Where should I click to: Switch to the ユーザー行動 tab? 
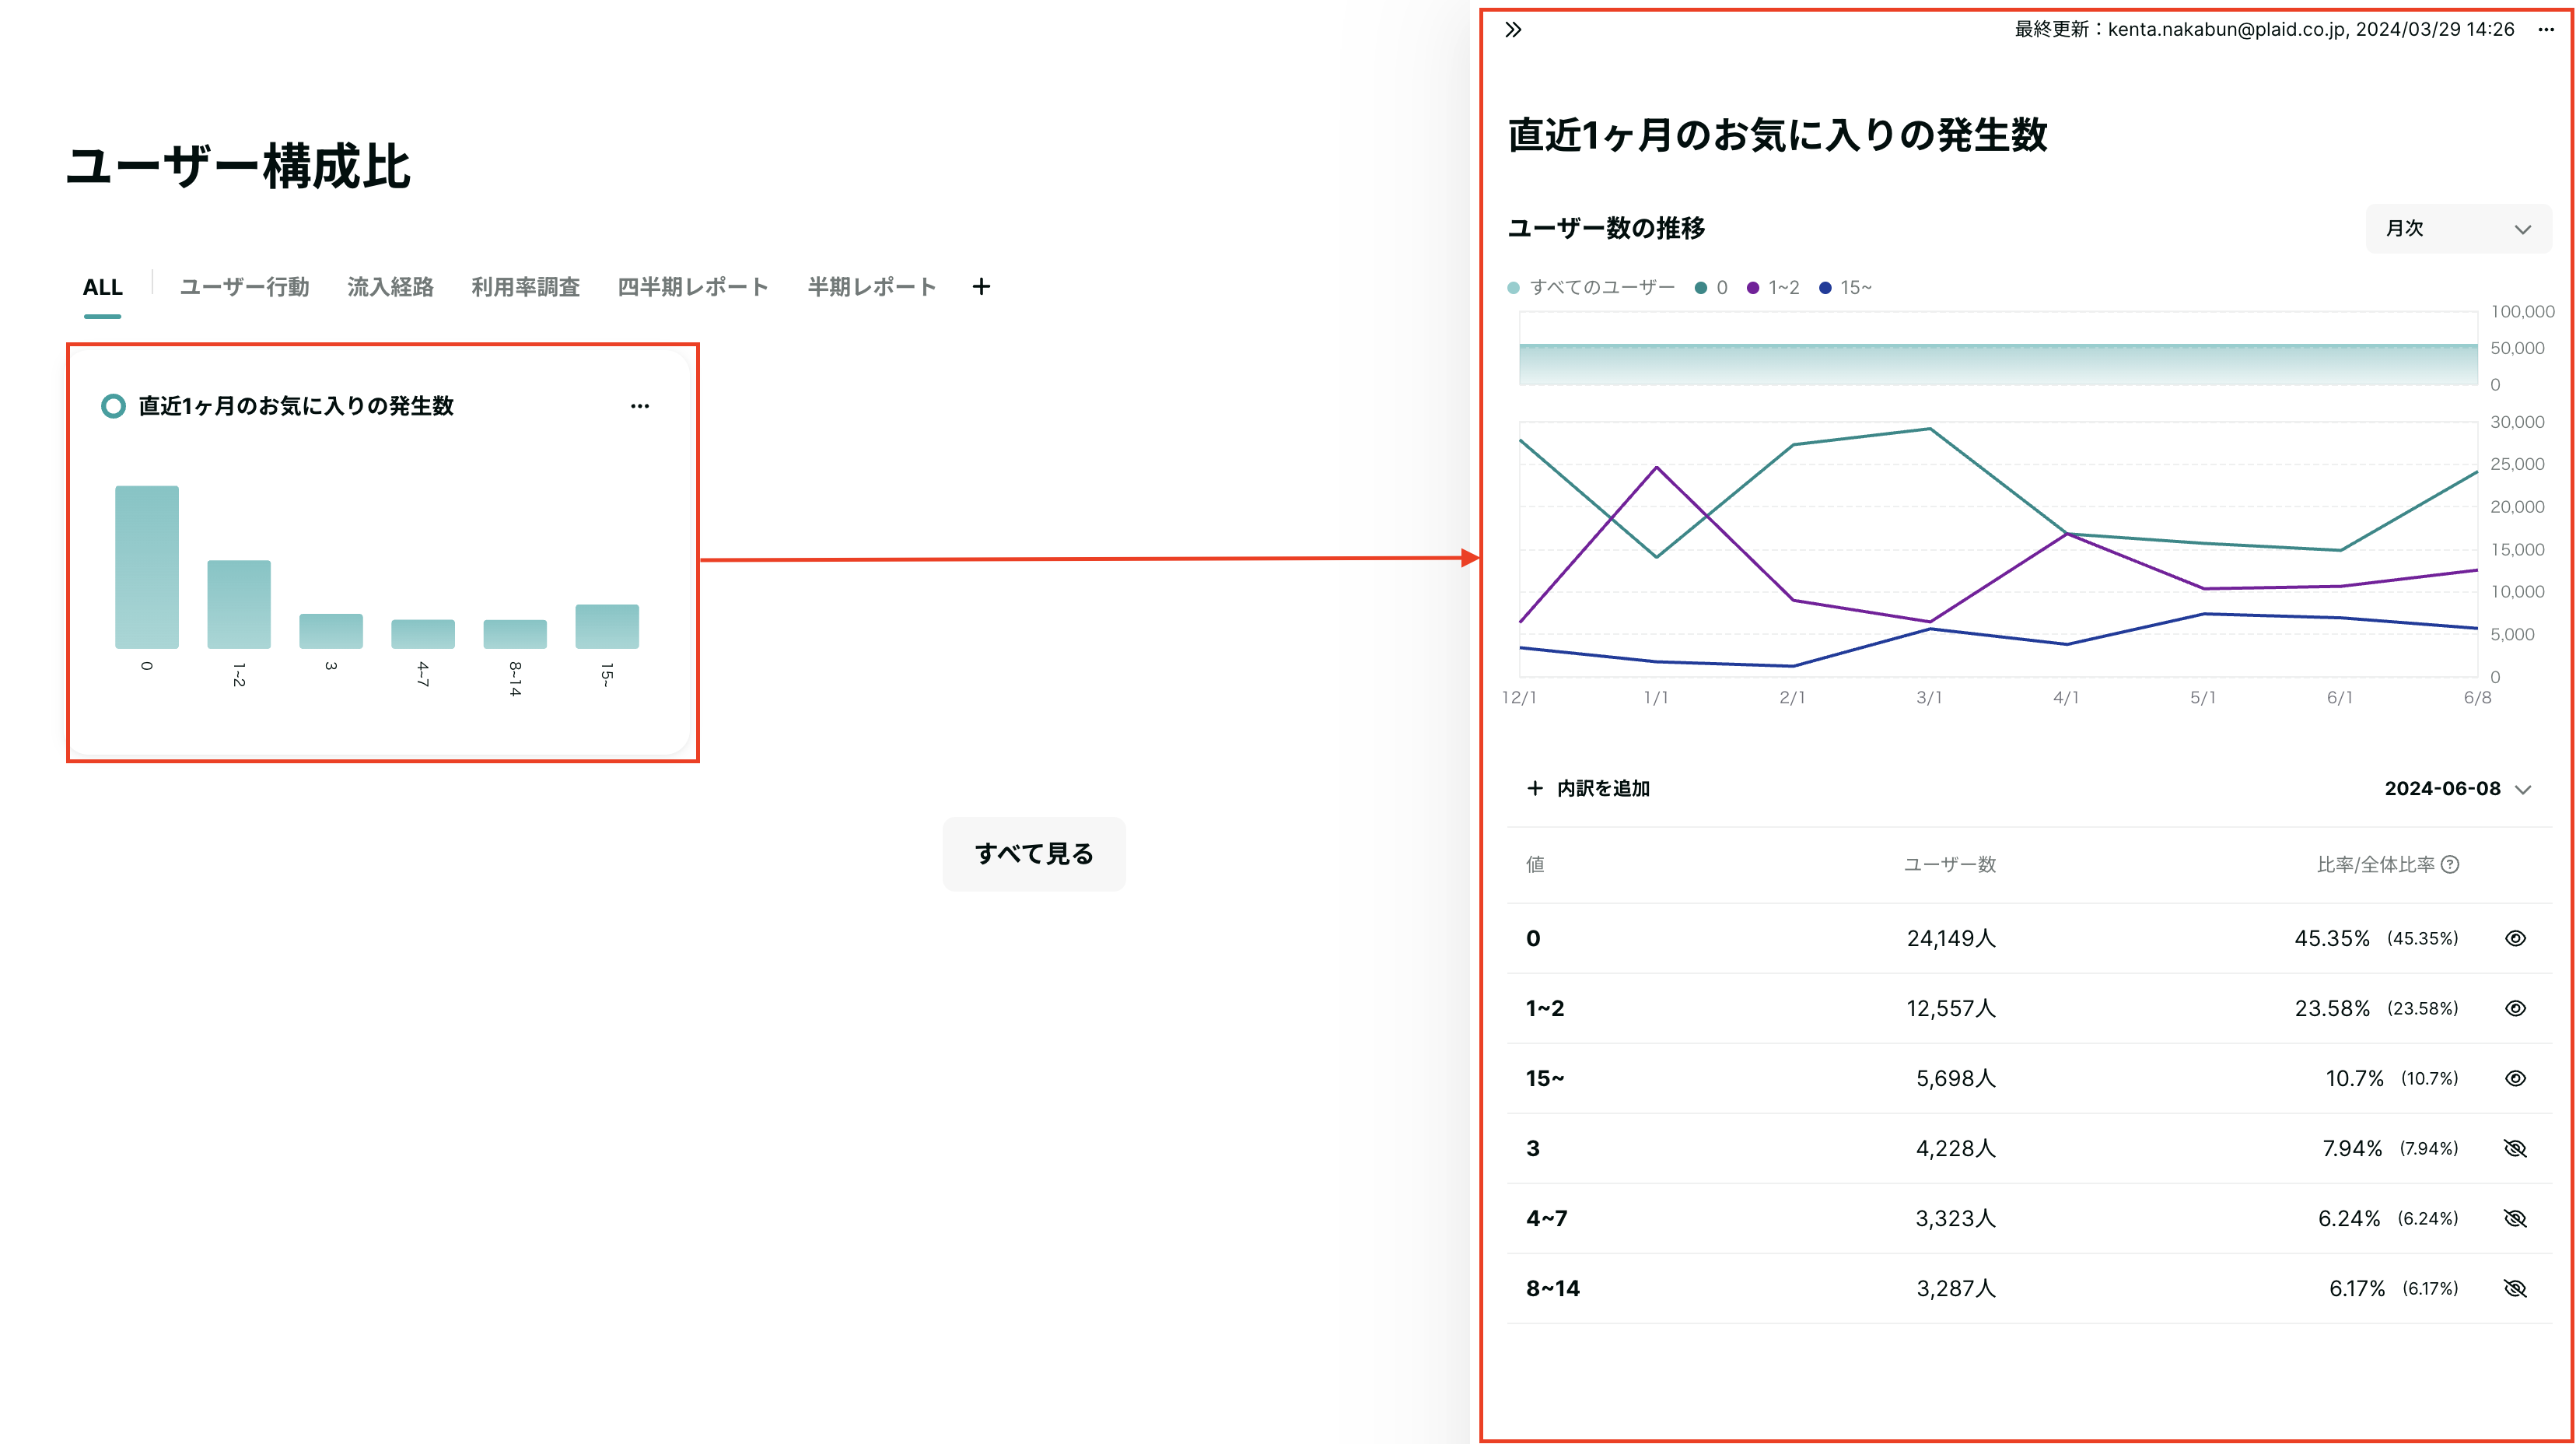click(x=245, y=288)
